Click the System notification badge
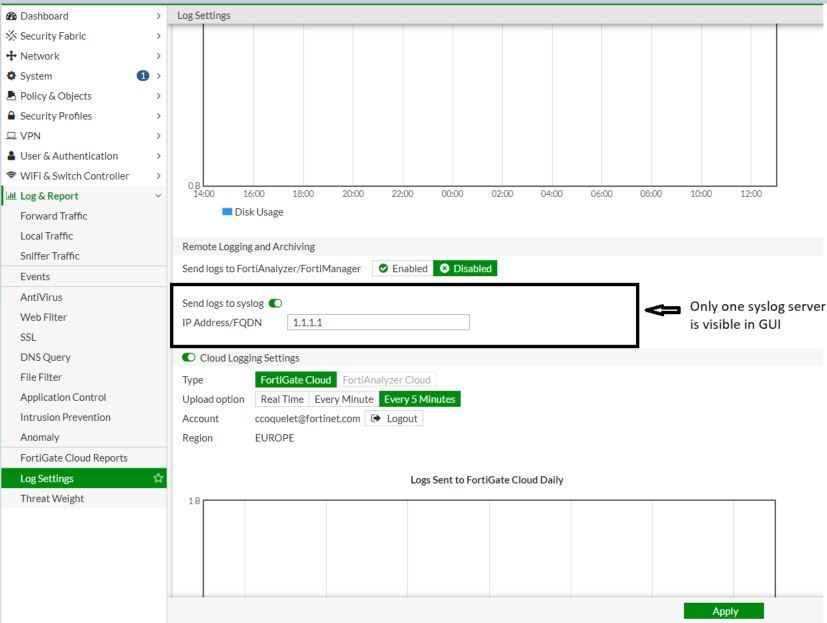The image size is (827, 623). pyautogui.click(x=142, y=76)
